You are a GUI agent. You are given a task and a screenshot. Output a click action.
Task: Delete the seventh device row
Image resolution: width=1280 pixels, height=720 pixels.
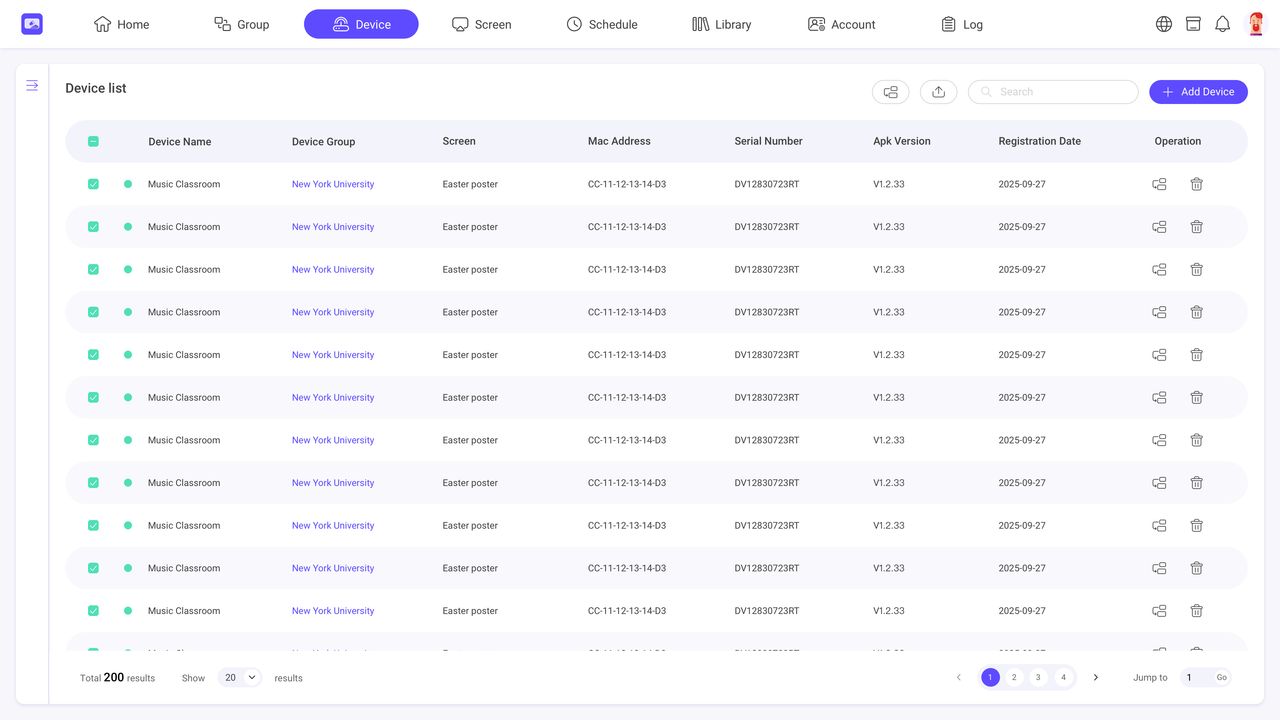click(1196, 440)
